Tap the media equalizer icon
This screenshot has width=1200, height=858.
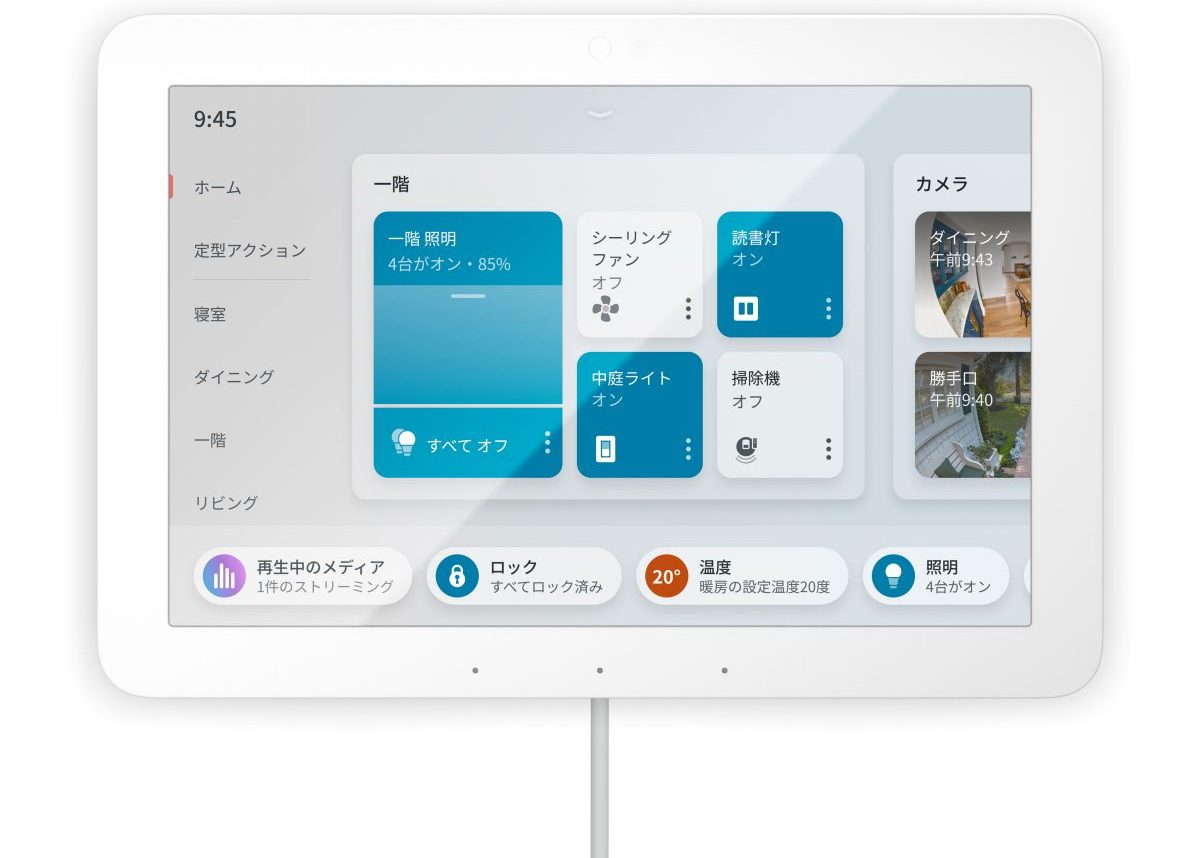224,576
